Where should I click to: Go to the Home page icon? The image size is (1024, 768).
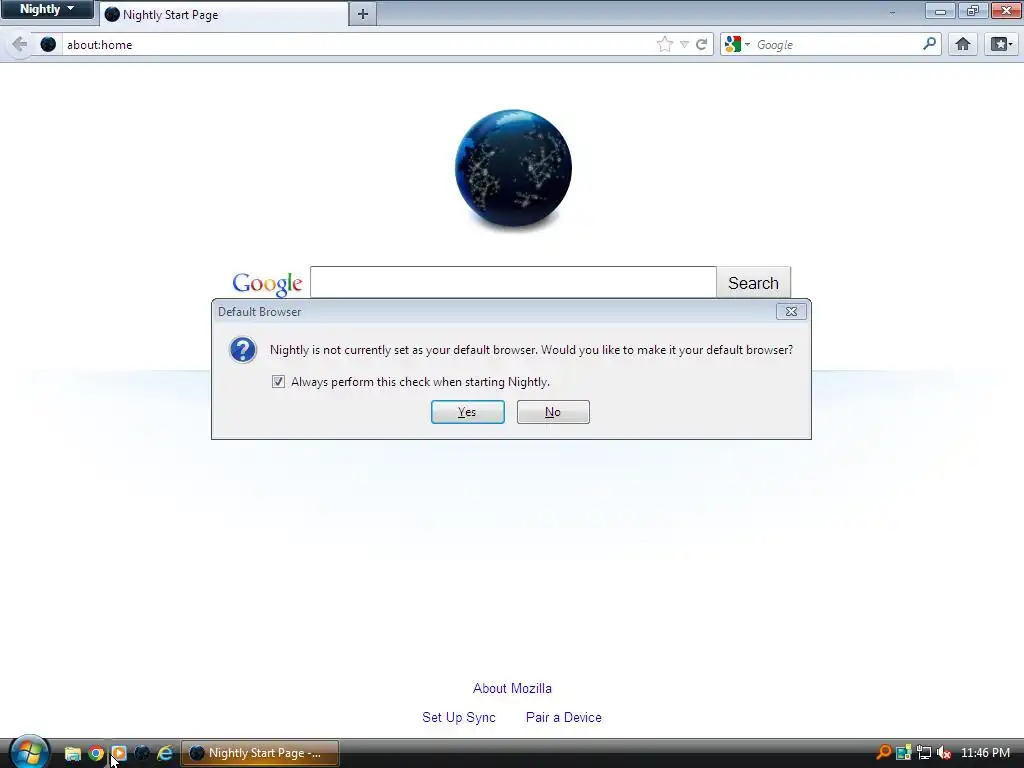(x=963, y=44)
